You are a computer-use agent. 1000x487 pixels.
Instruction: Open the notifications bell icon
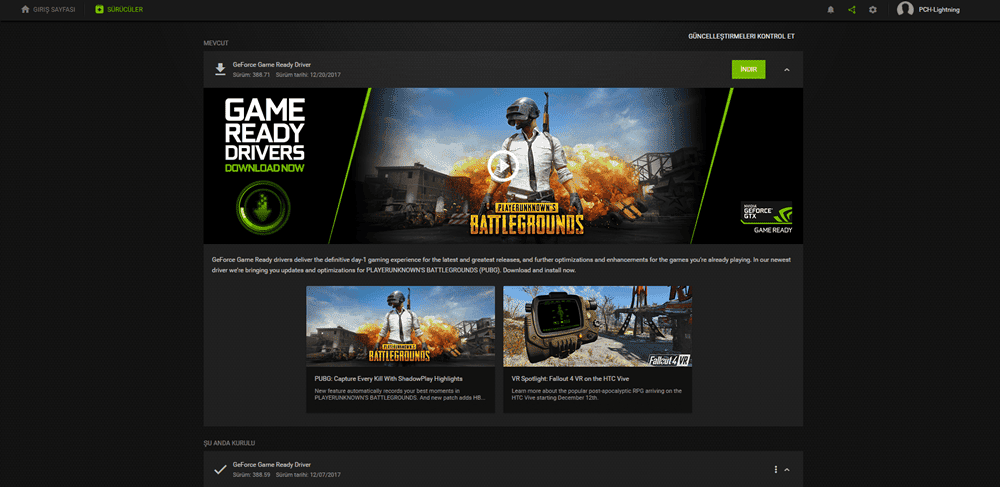coord(830,10)
